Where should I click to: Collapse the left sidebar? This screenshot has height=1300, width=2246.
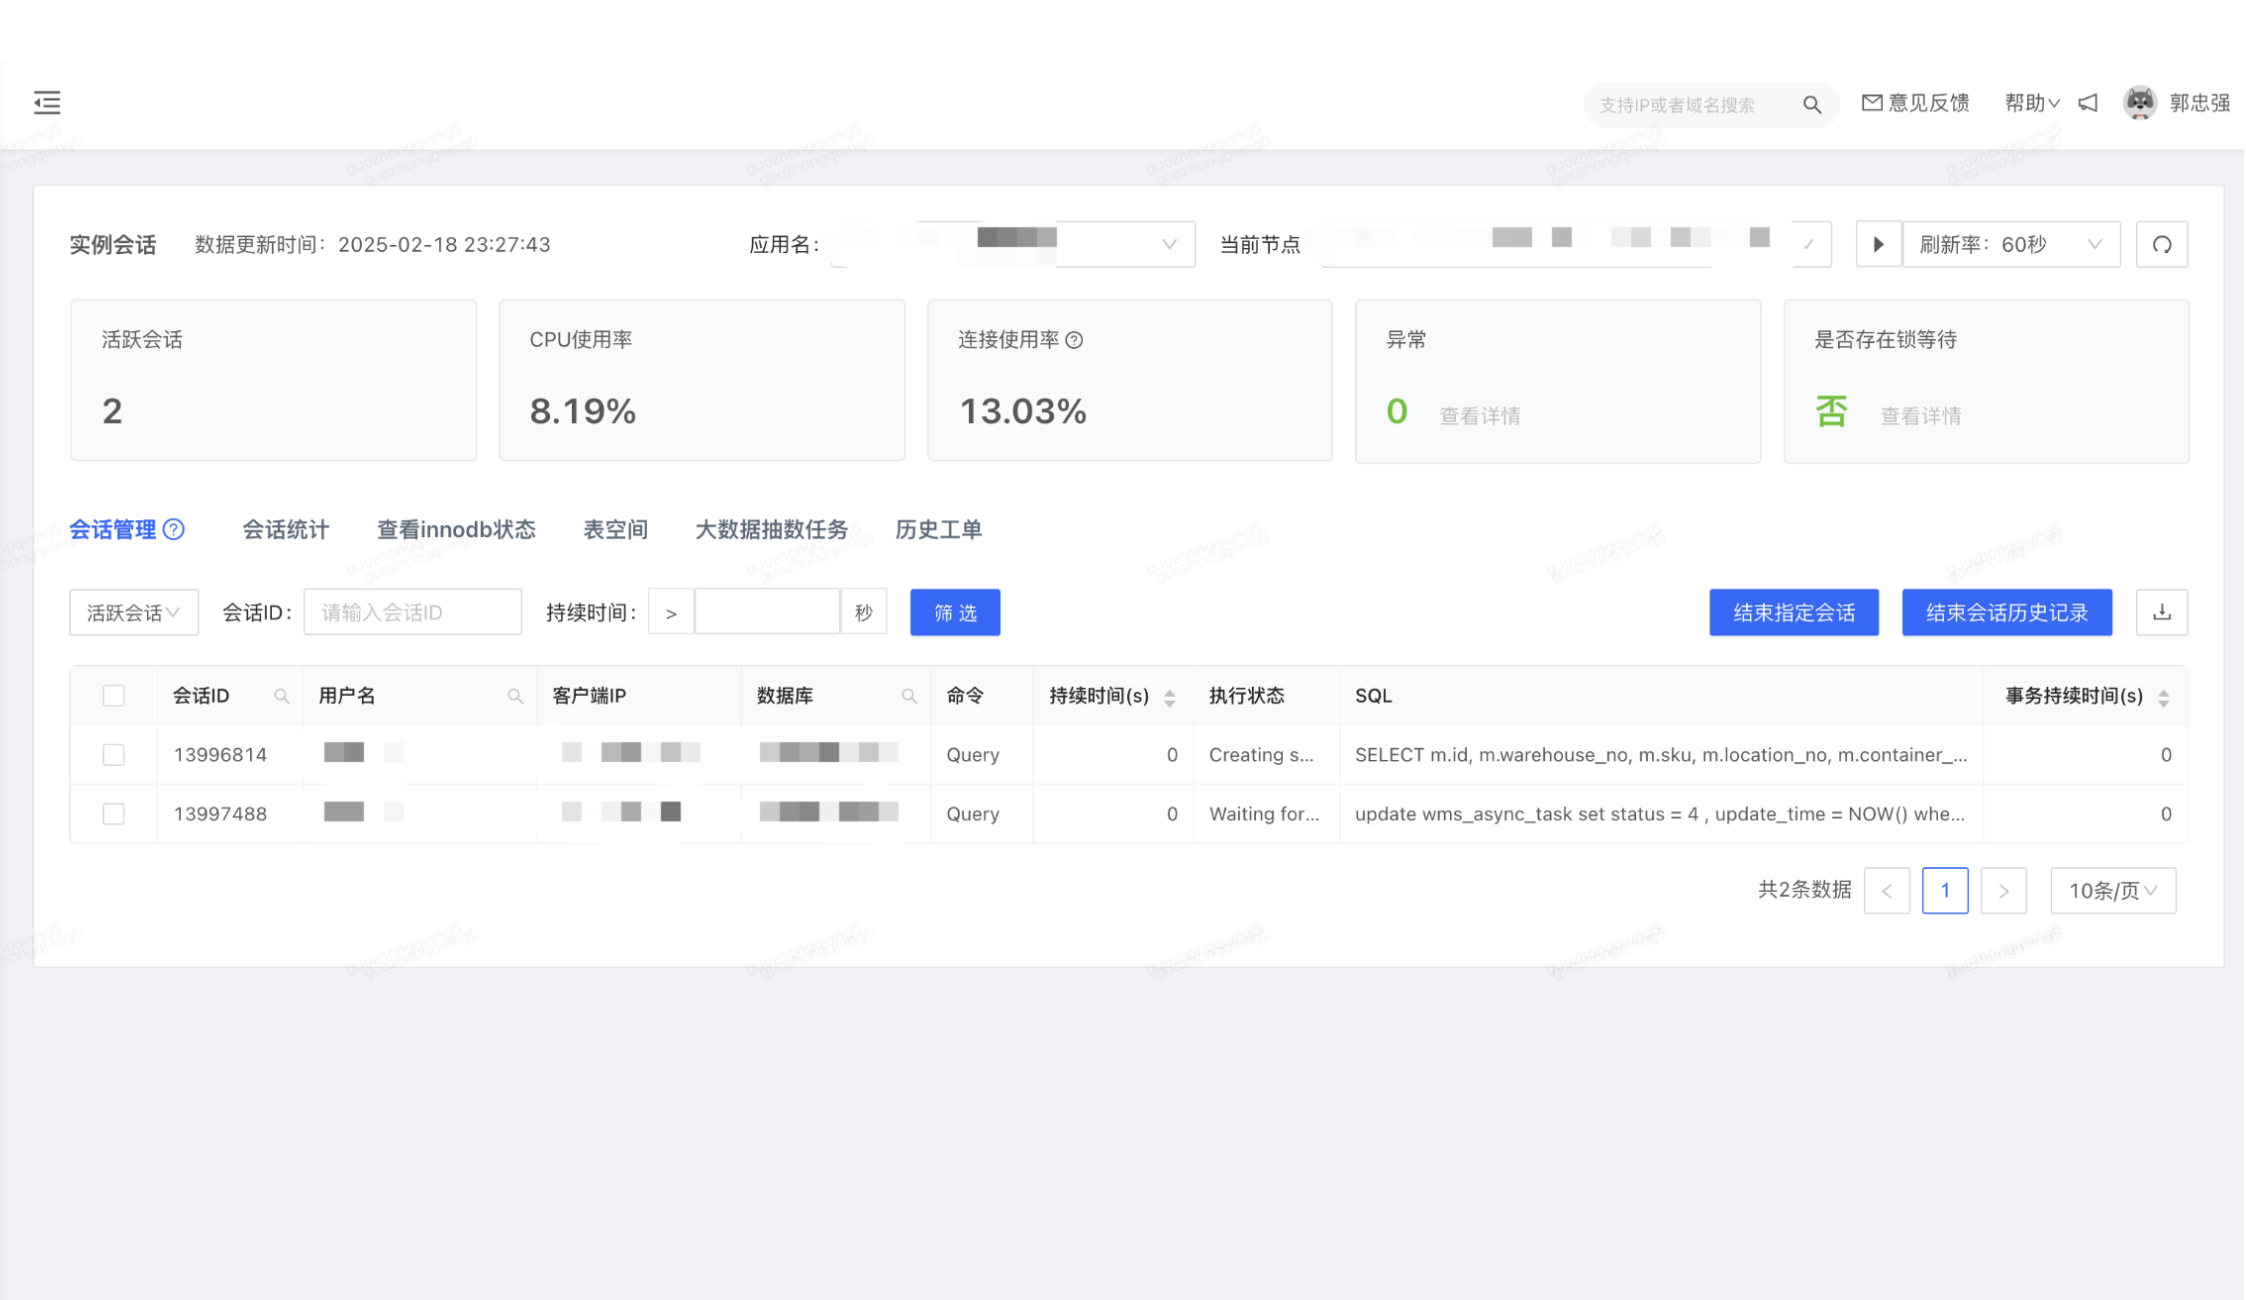click(x=45, y=102)
